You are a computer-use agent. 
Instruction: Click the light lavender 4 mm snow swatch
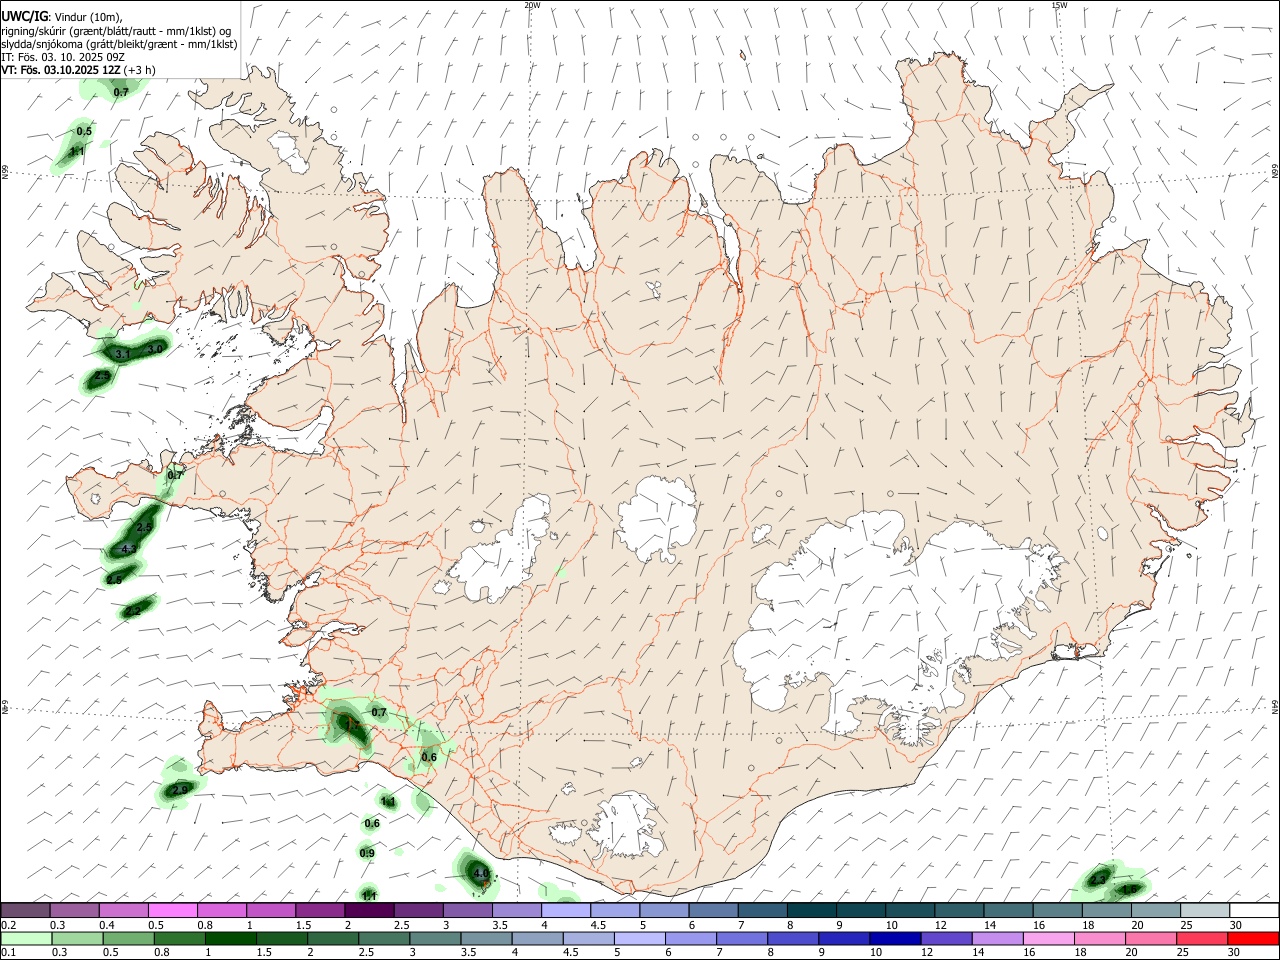(x=565, y=910)
